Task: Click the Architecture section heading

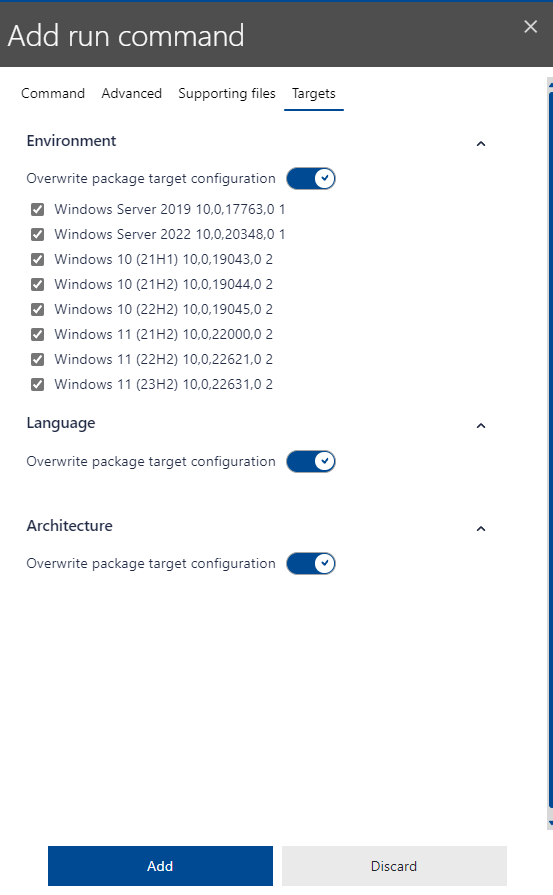Action: point(70,526)
